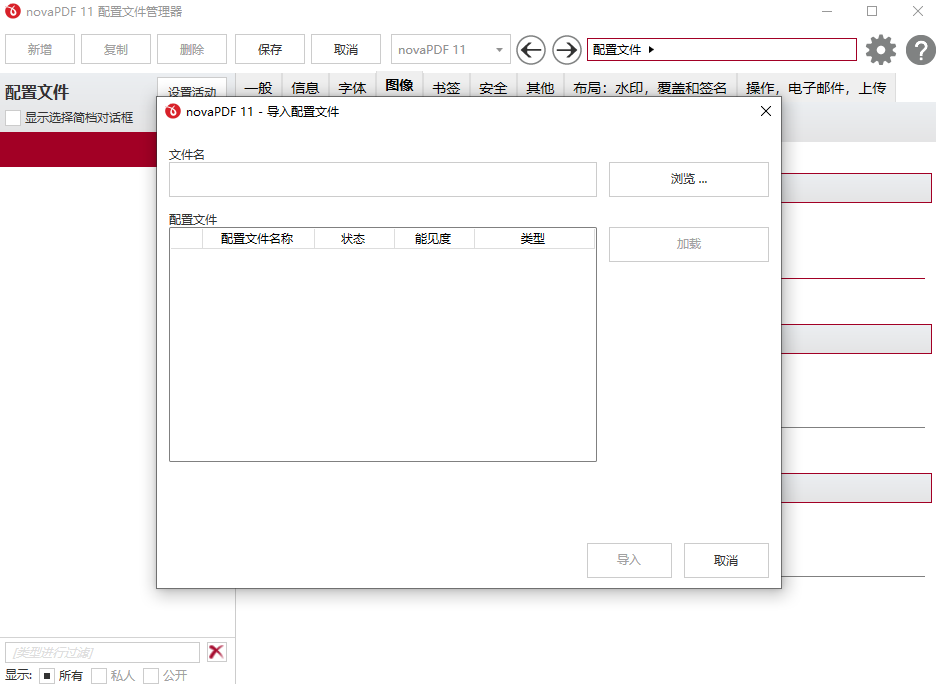Click inside the 文件名 input field
The height and width of the screenshot is (684, 936).
pyautogui.click(x=382, y=179)
